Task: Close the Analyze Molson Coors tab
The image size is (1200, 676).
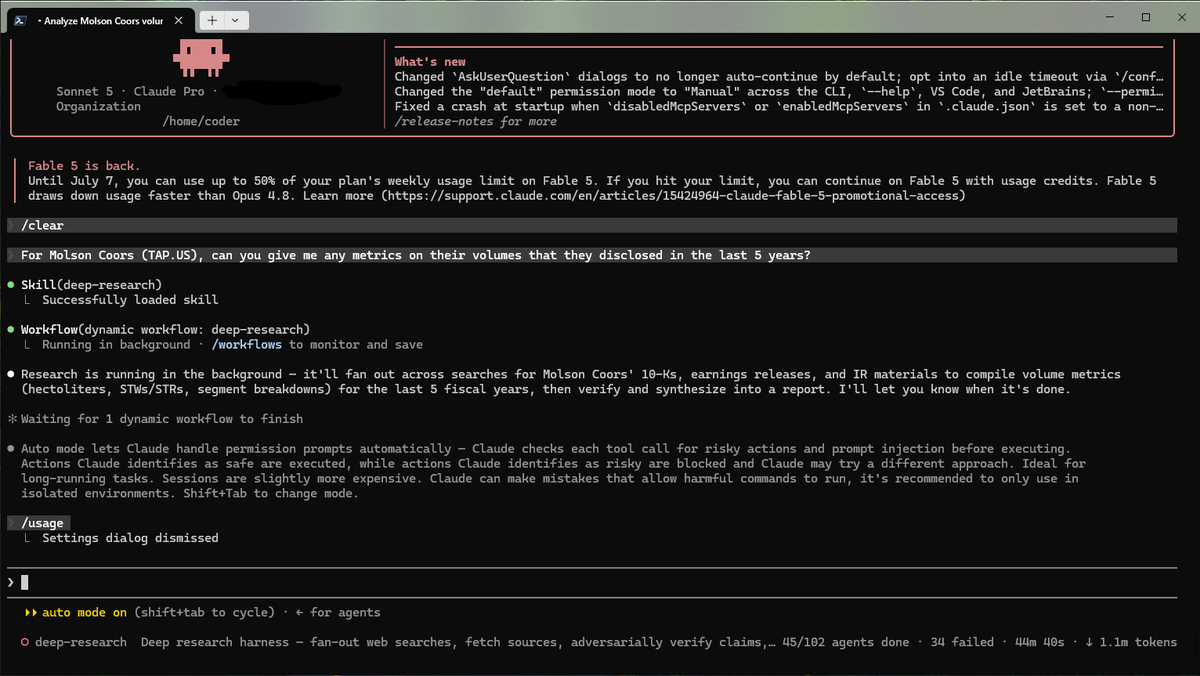Action: pyautogui.click(x=180, y=20)
